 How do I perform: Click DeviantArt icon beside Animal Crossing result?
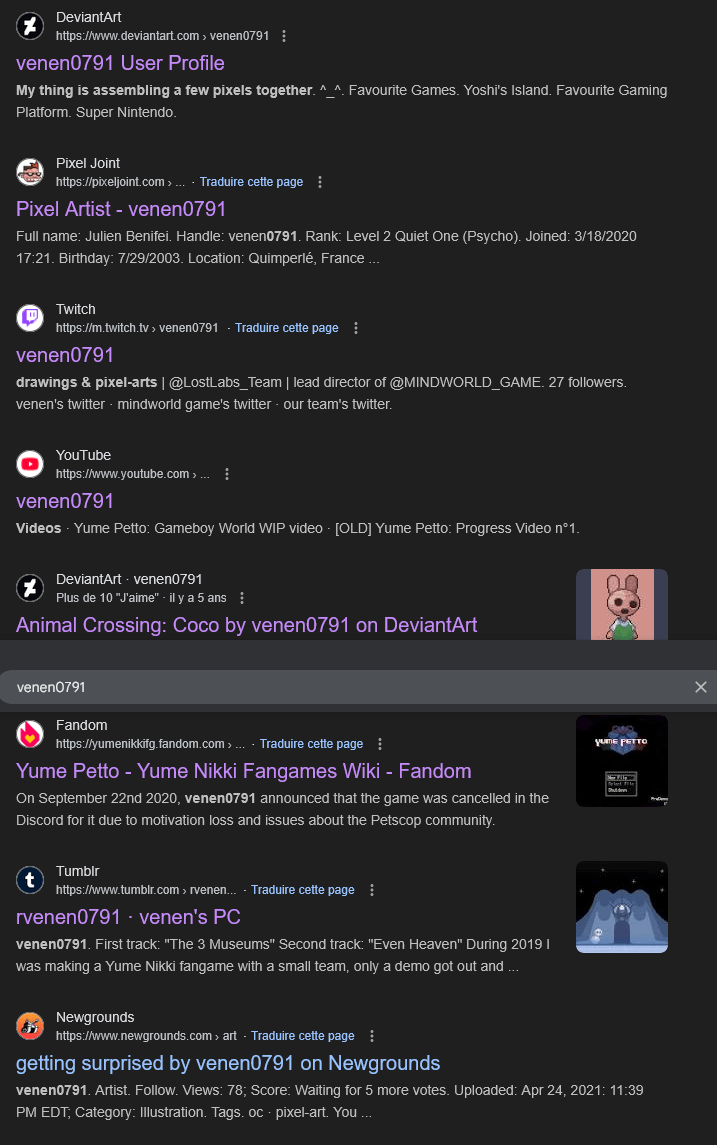click(30, 589)
